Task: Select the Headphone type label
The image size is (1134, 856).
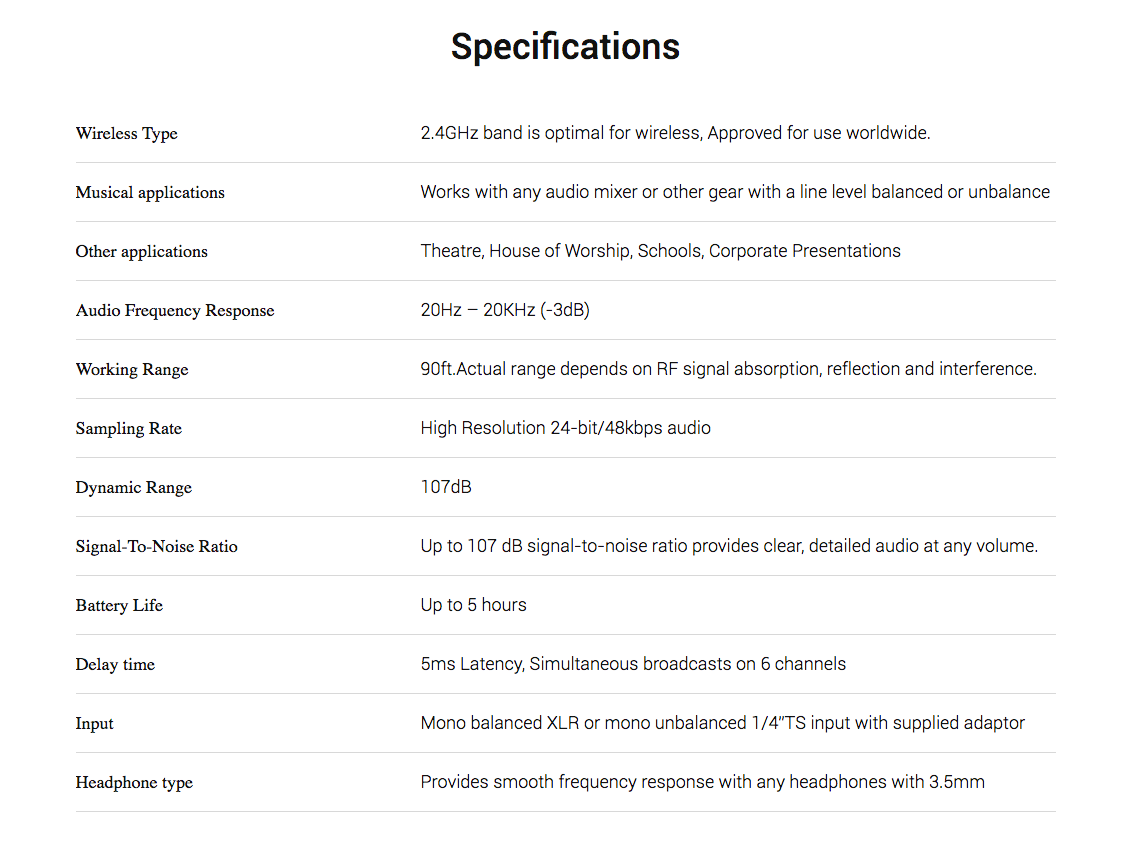Action: point(134,783)
